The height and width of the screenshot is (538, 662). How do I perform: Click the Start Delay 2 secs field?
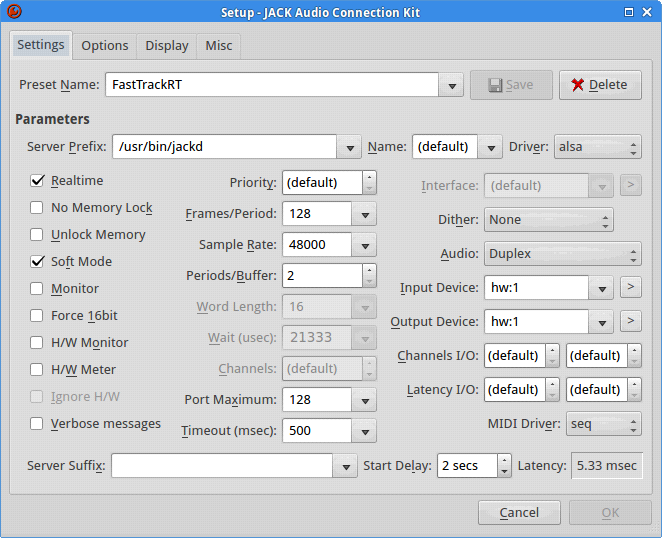coord(467,466)
